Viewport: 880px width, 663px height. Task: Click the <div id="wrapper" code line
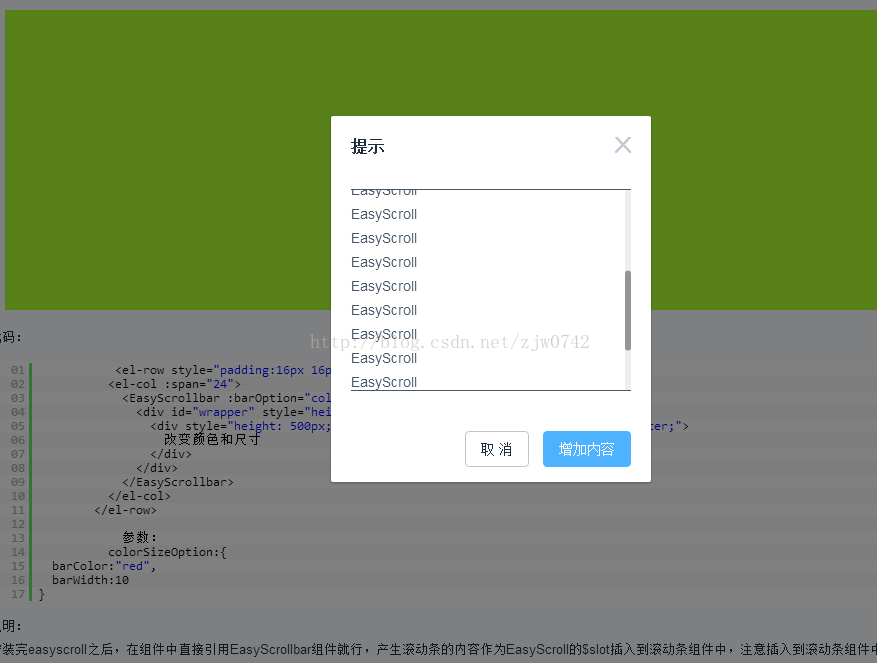coord(233,412)
